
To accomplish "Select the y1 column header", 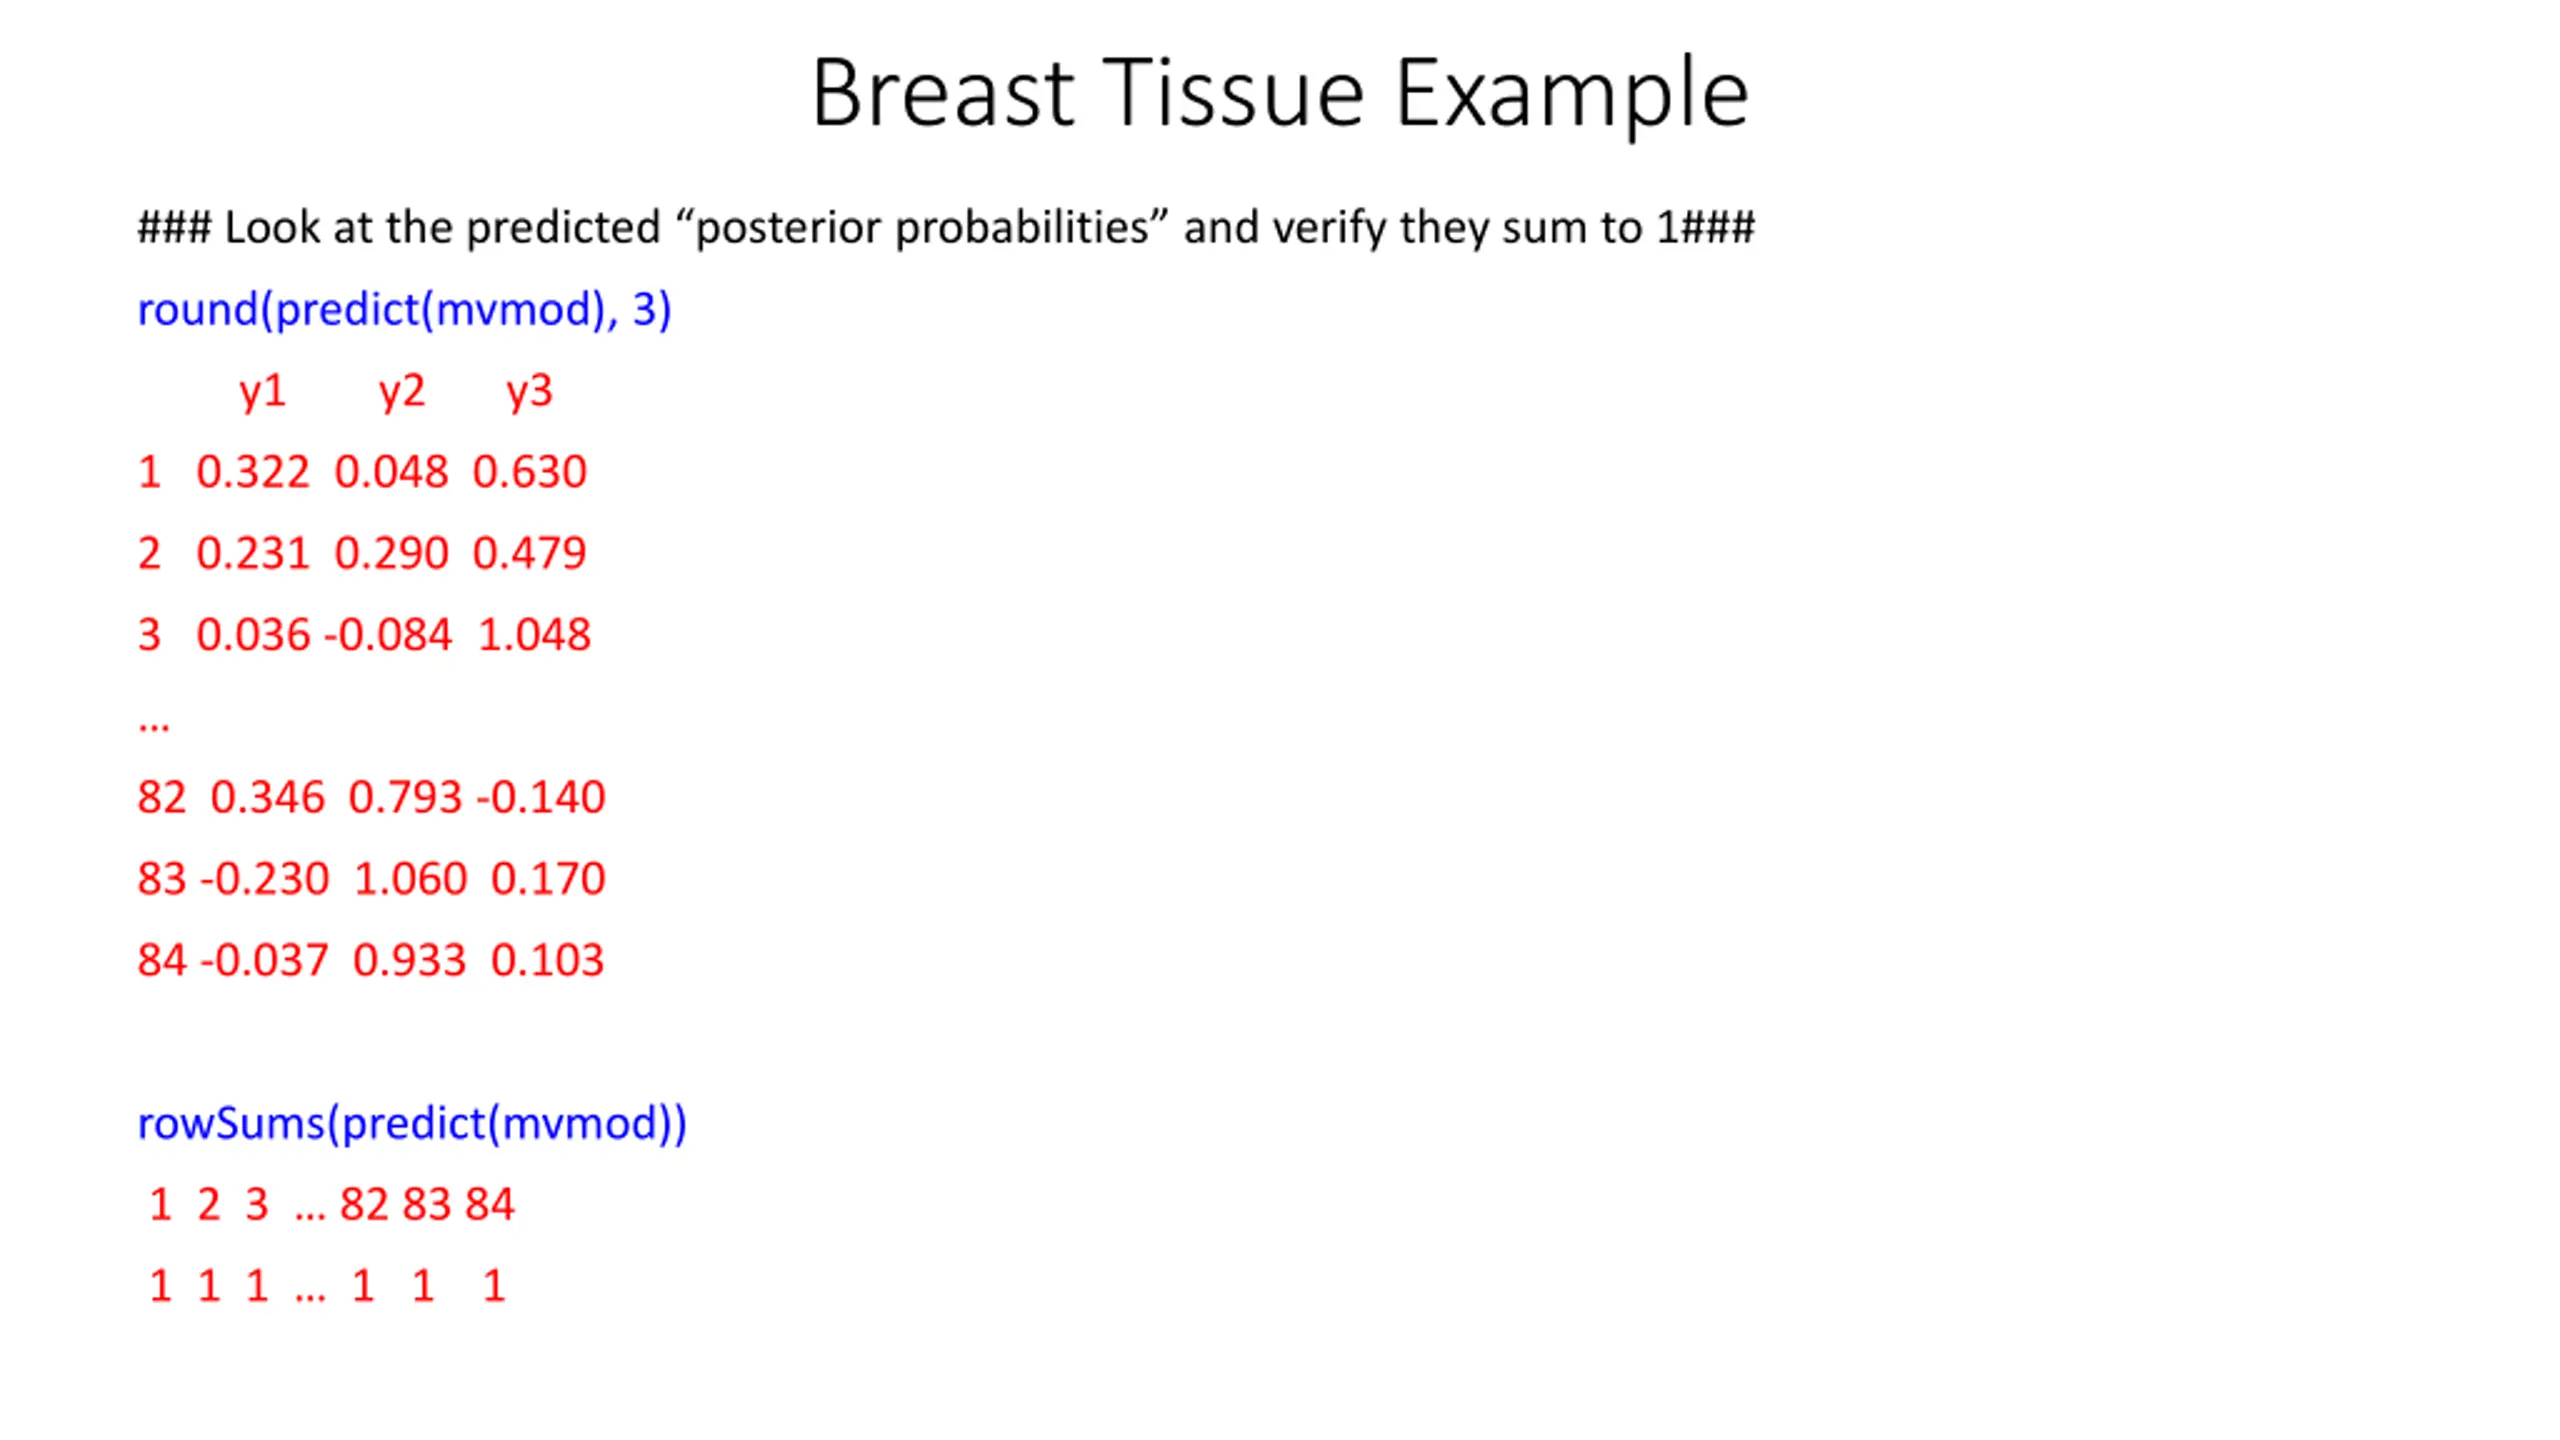I will pos(263,392).
